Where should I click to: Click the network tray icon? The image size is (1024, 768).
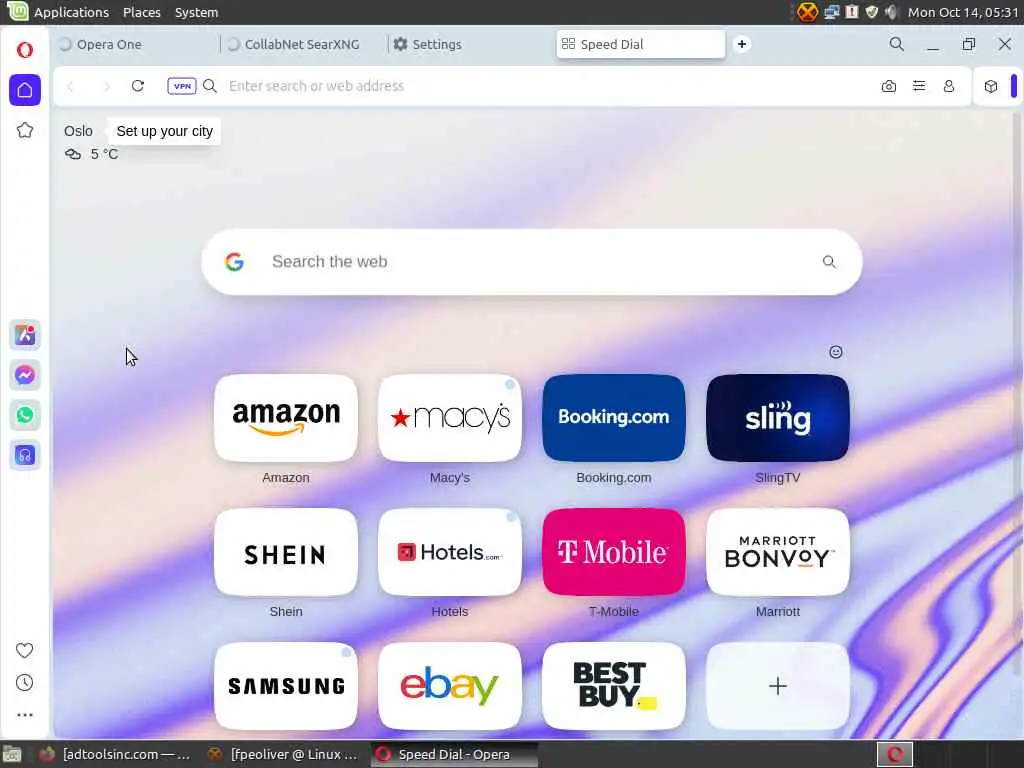pyautogui.click(x=831, y=12)
